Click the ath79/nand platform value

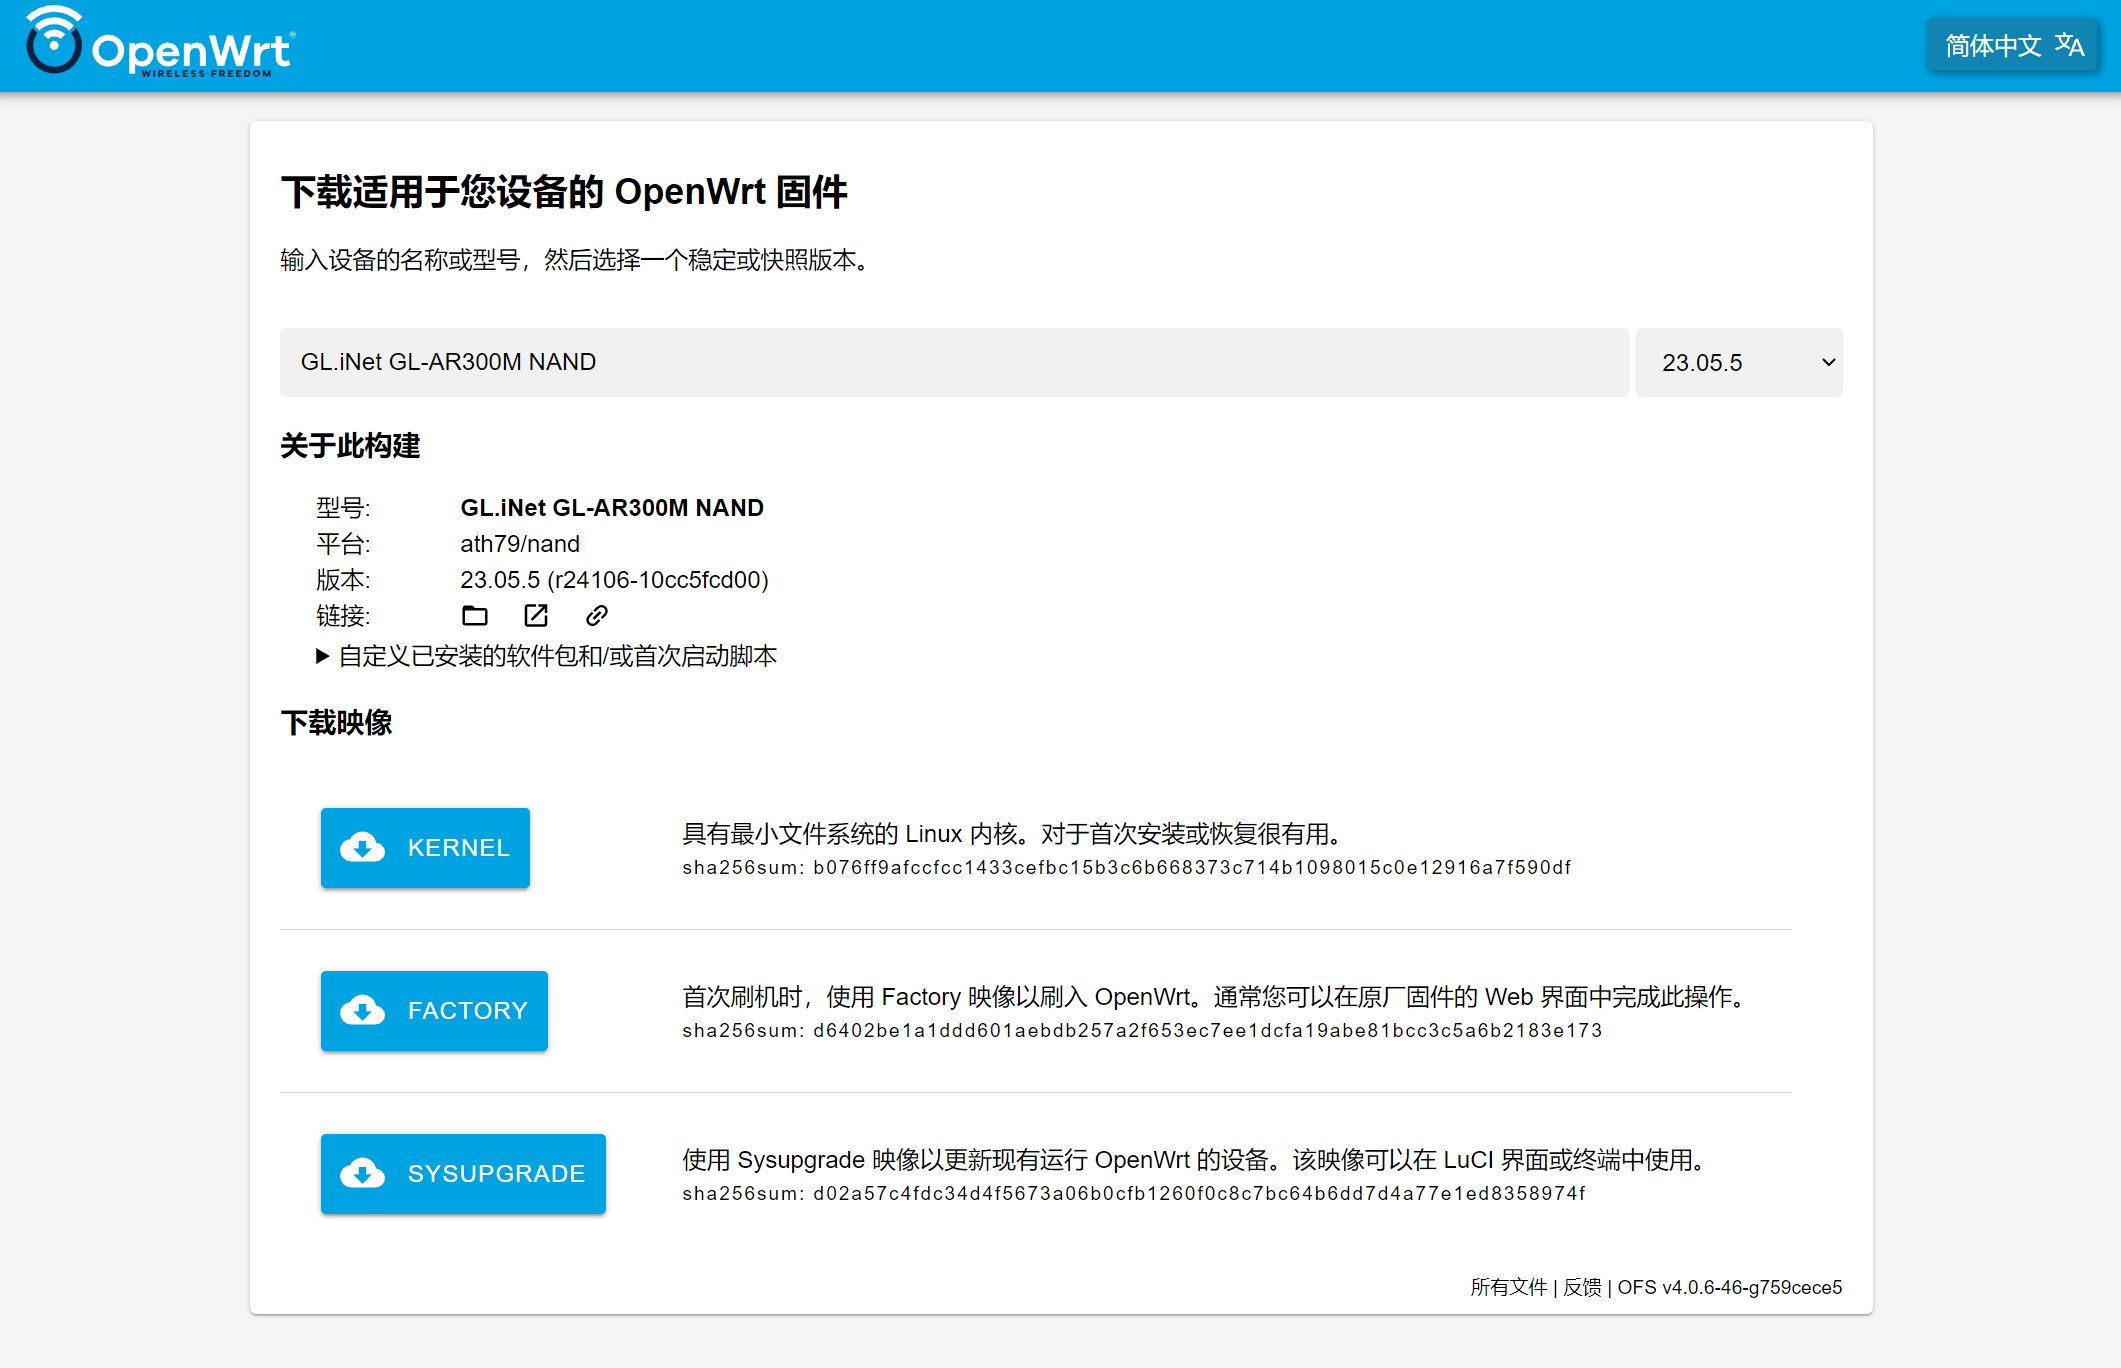click(x=520, y=544)
